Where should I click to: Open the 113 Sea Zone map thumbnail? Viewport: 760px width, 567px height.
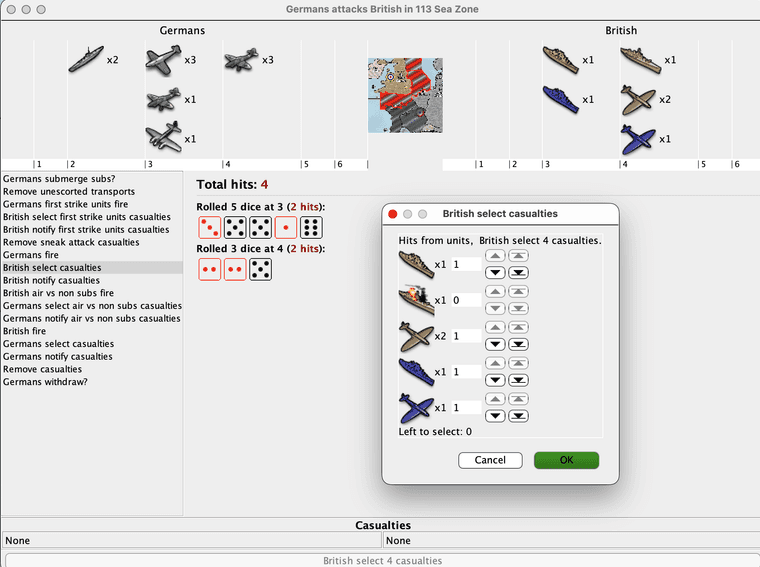click(405, 95)
